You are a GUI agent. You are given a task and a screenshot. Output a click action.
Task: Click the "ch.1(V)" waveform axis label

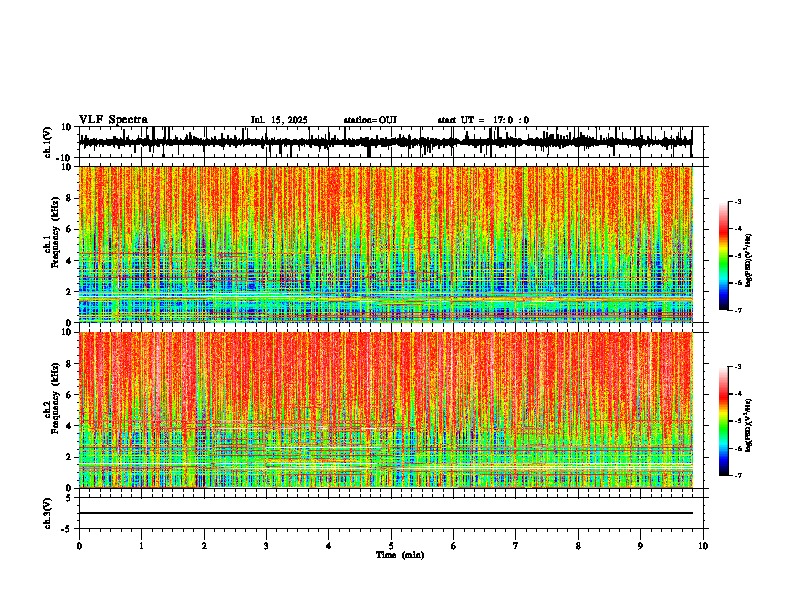pos(48,142)
